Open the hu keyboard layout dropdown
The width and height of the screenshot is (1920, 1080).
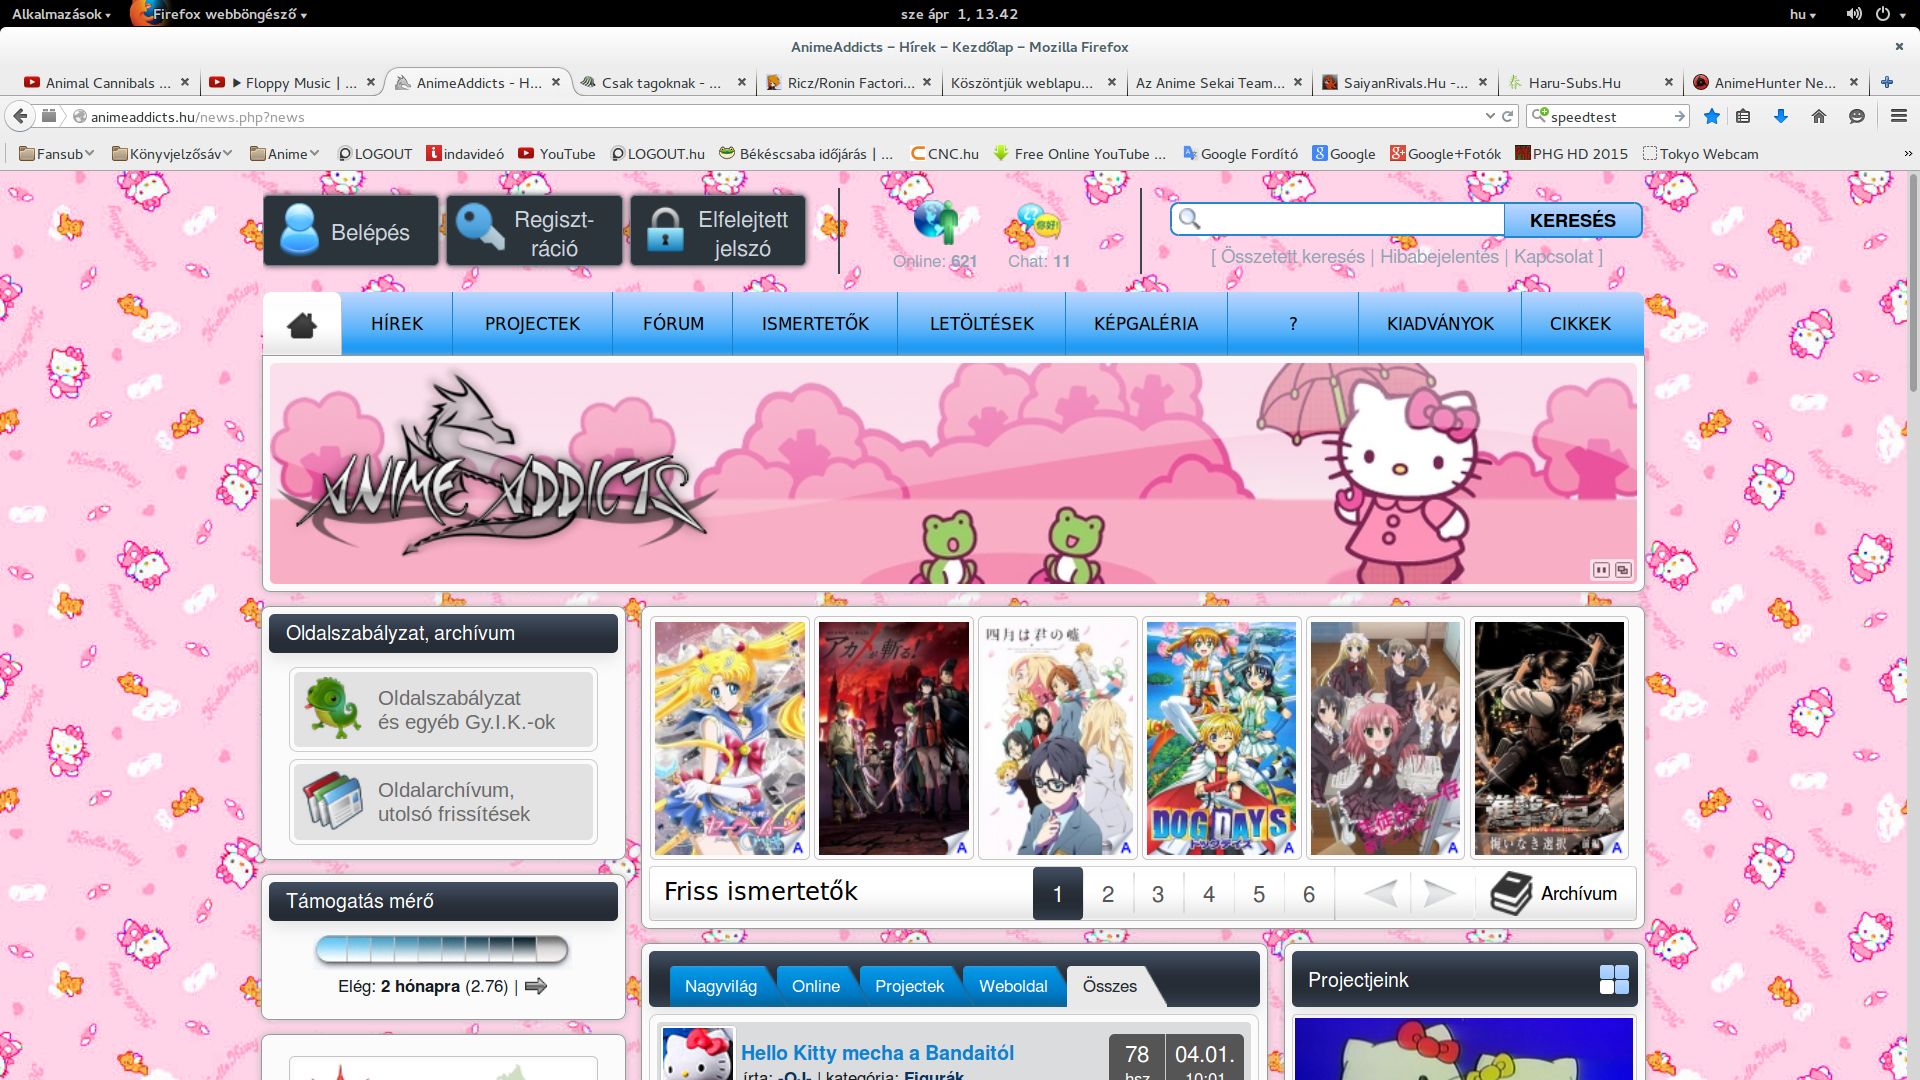coord(1803,14)
